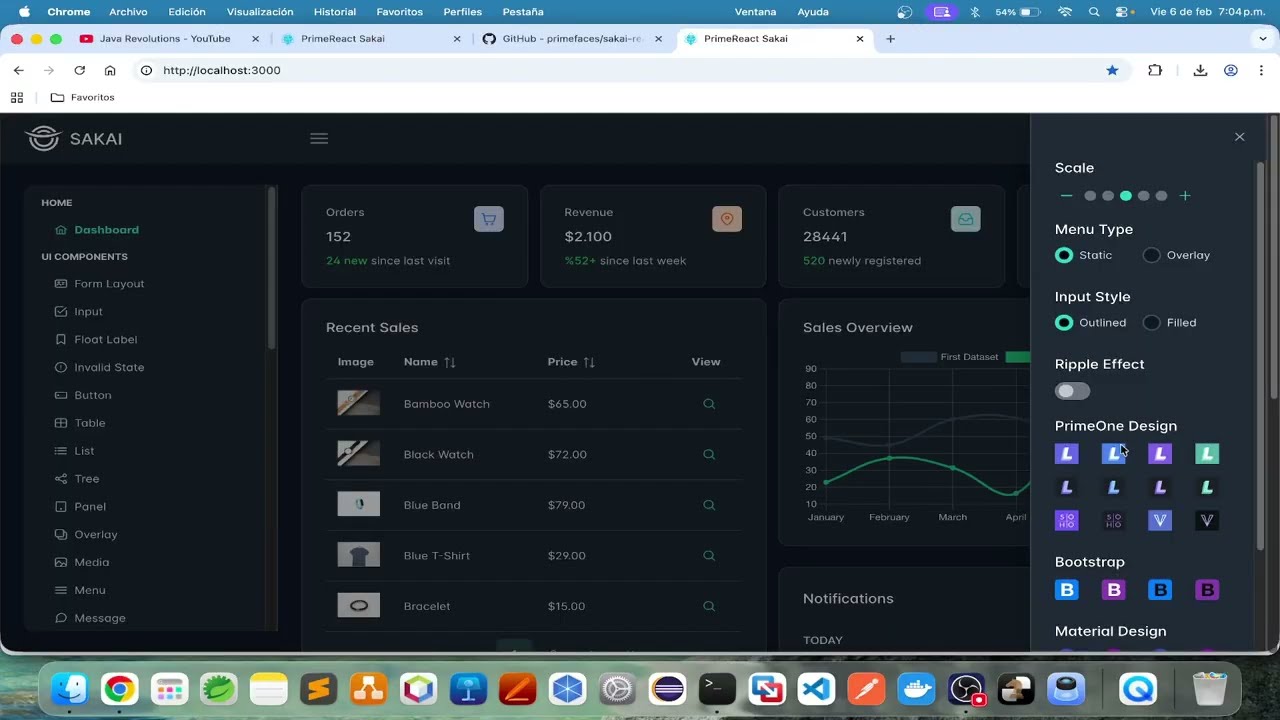Screen dimensions: 1280x720
Task: Select the Viva dark theme
Action: point(1207,521)
